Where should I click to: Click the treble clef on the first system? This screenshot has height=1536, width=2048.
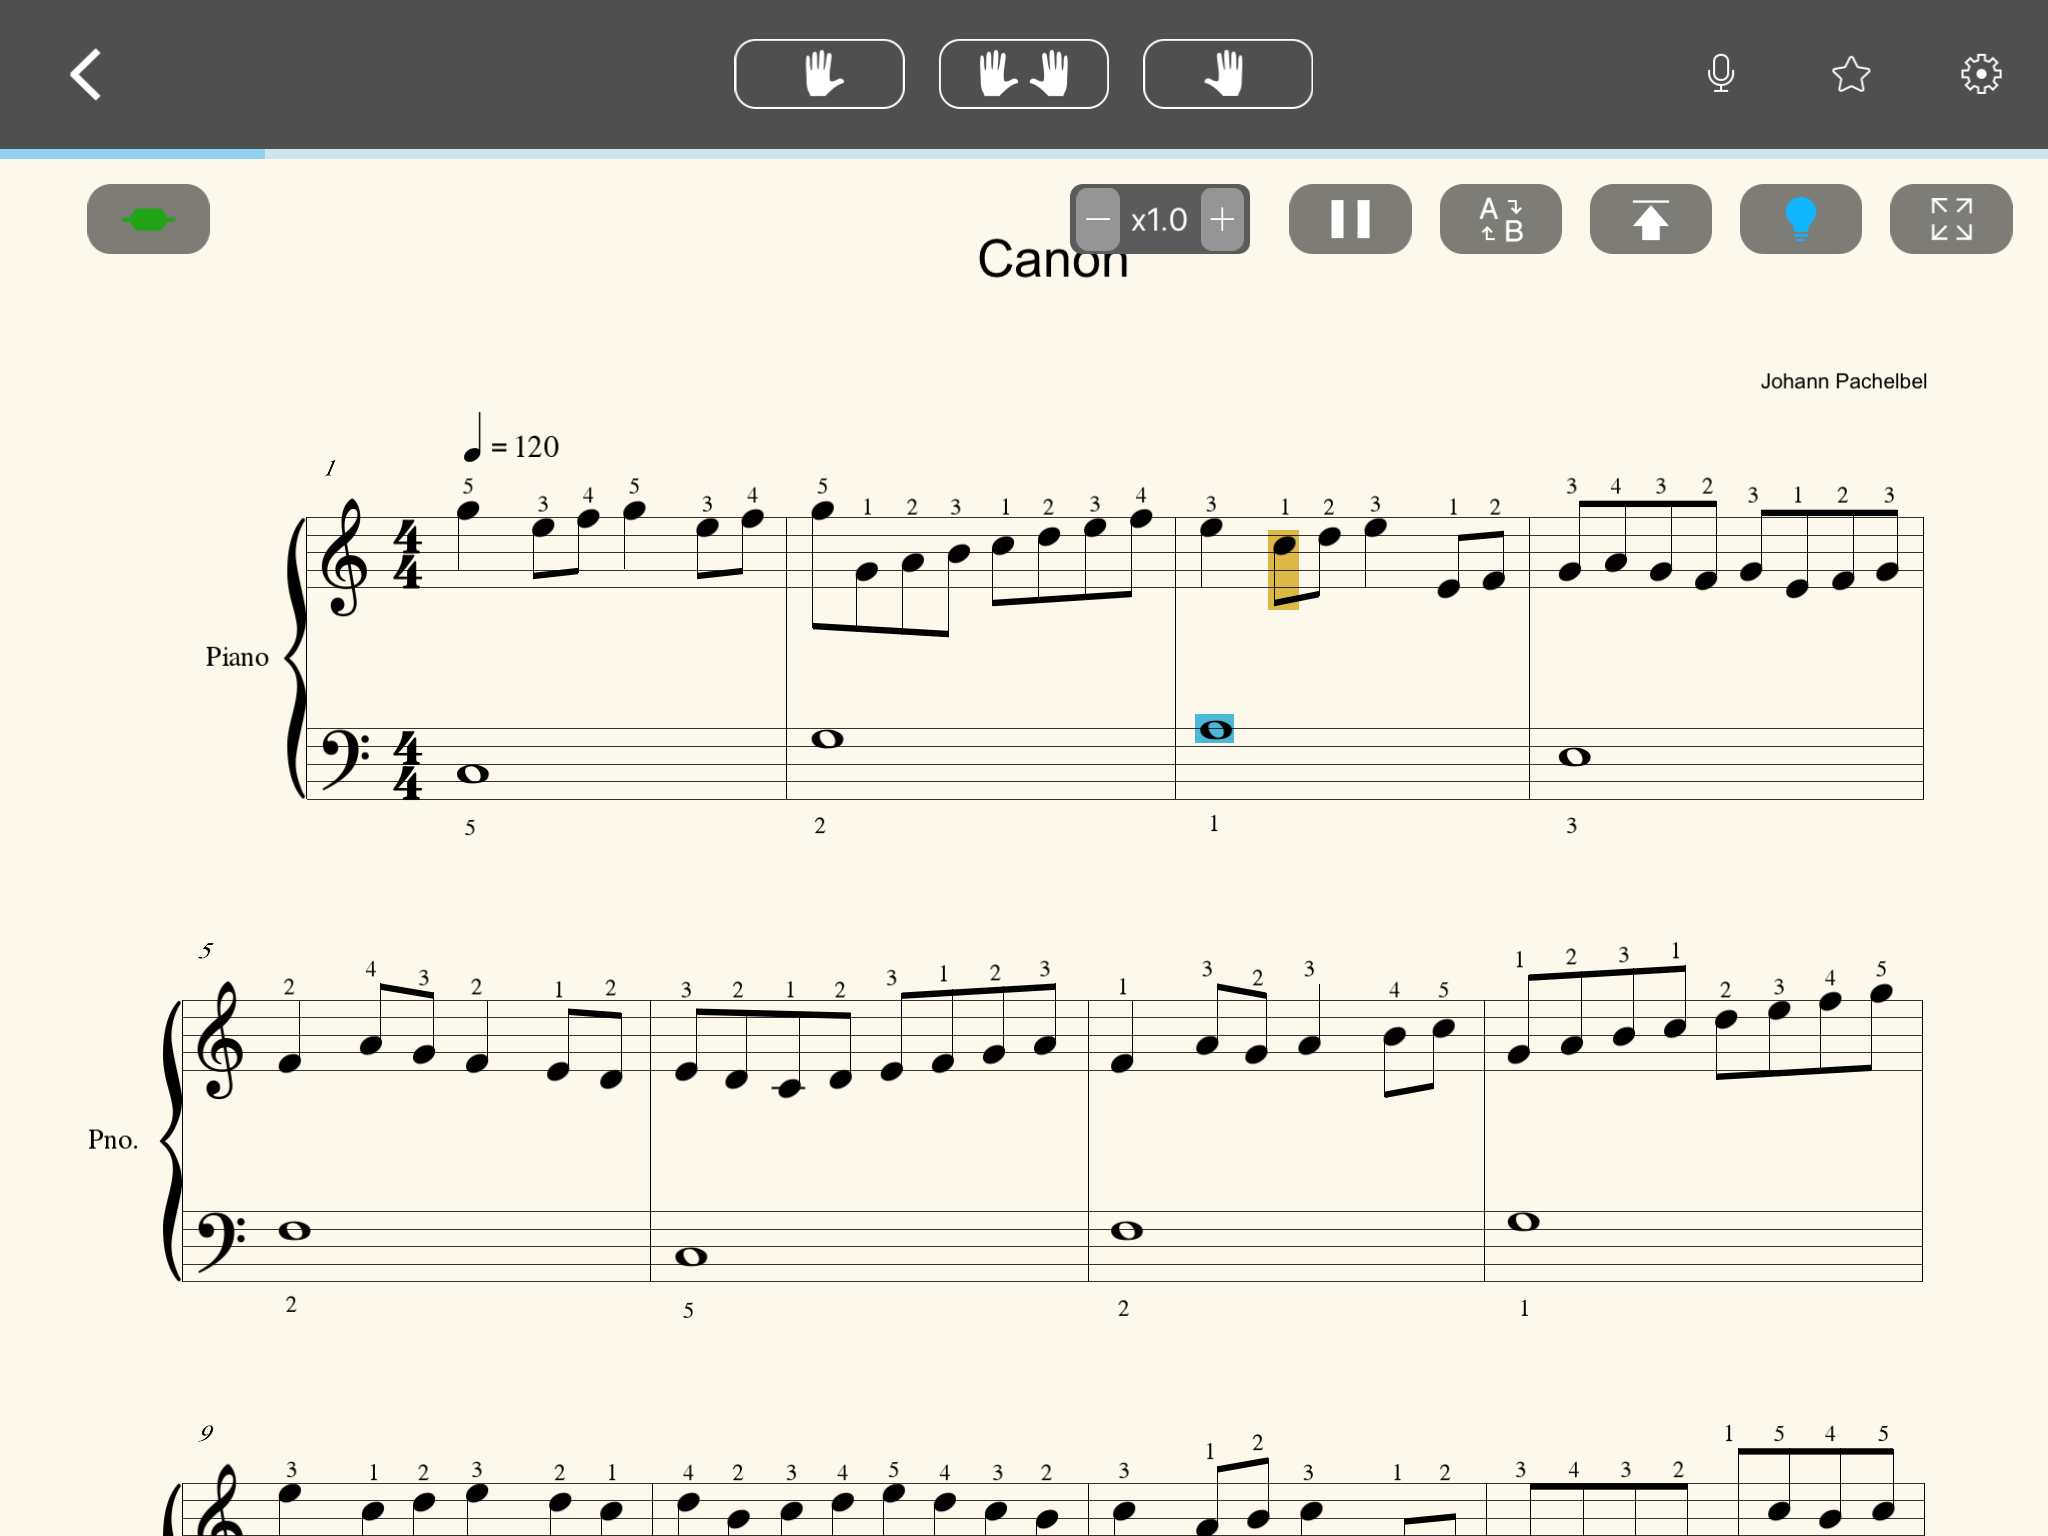pos(344,556)
